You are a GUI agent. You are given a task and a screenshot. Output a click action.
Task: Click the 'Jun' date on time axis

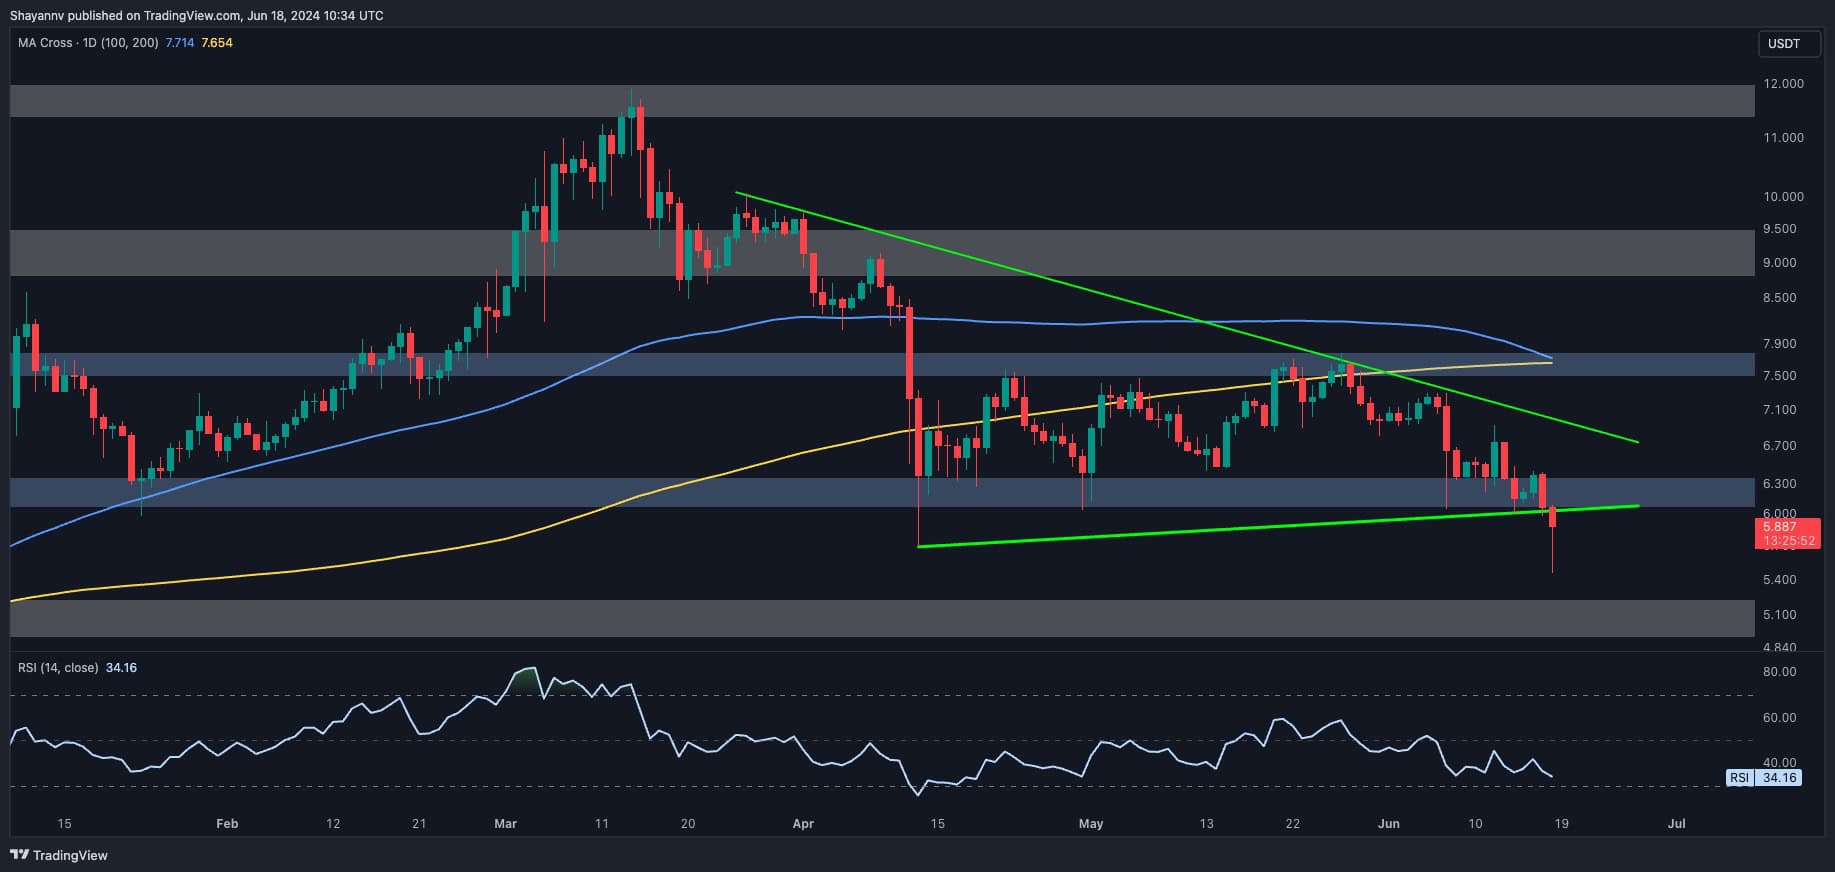(1388, 823)
